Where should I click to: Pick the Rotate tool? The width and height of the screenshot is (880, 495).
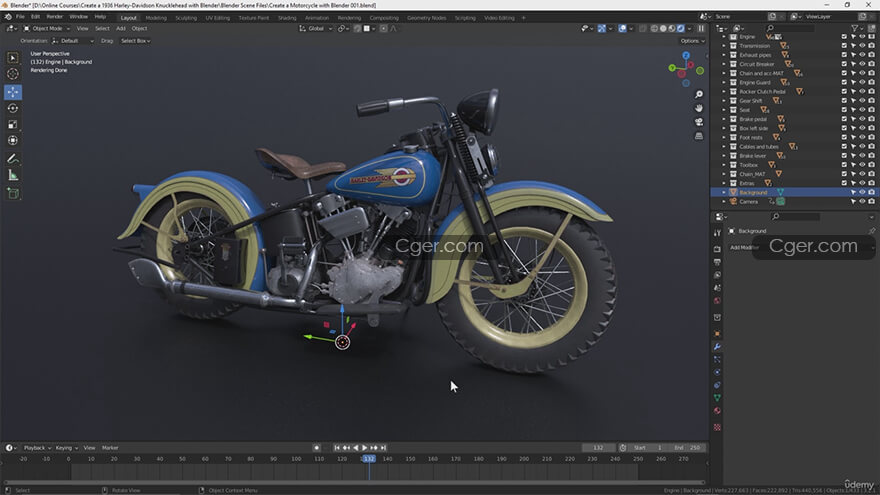pyautogui.click(x=12, y=108)
